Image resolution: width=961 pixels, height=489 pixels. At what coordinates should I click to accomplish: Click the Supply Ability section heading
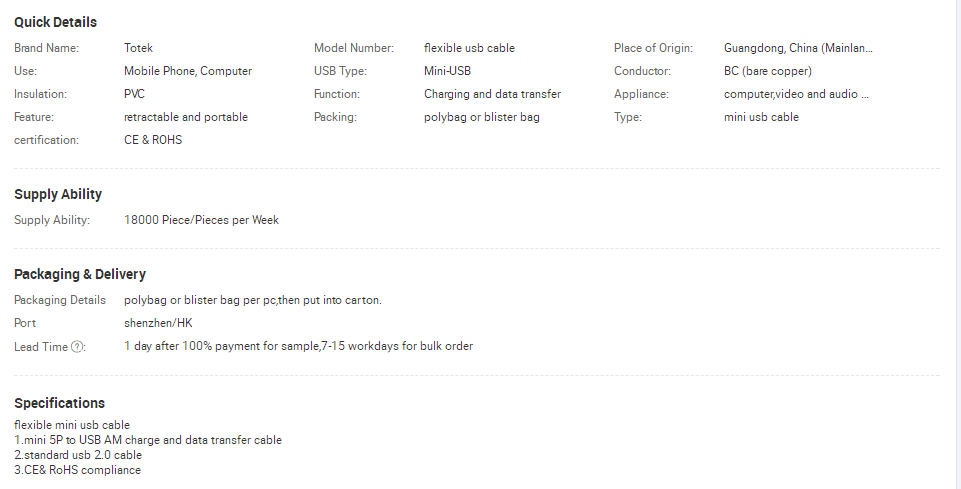(x=58, y=194)
